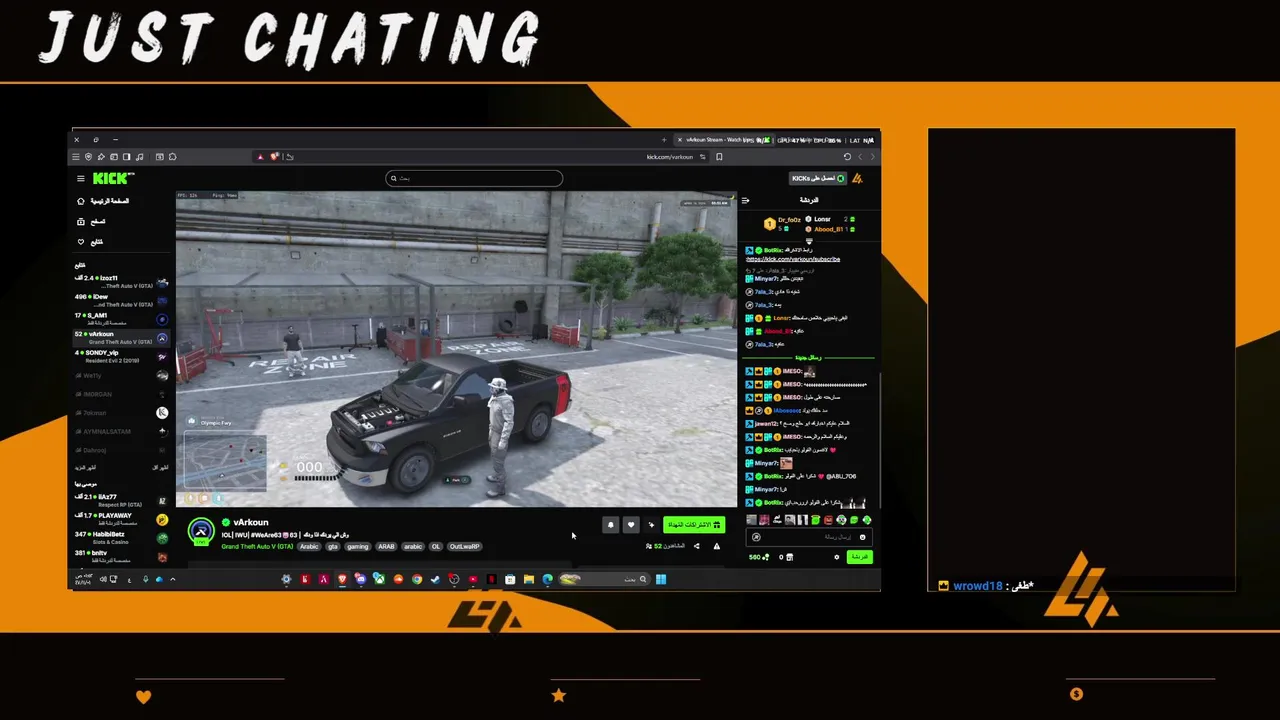Select the OutLwaRP tag
The height and width of the screenshot is (720, 1280).
coord(464,547)
